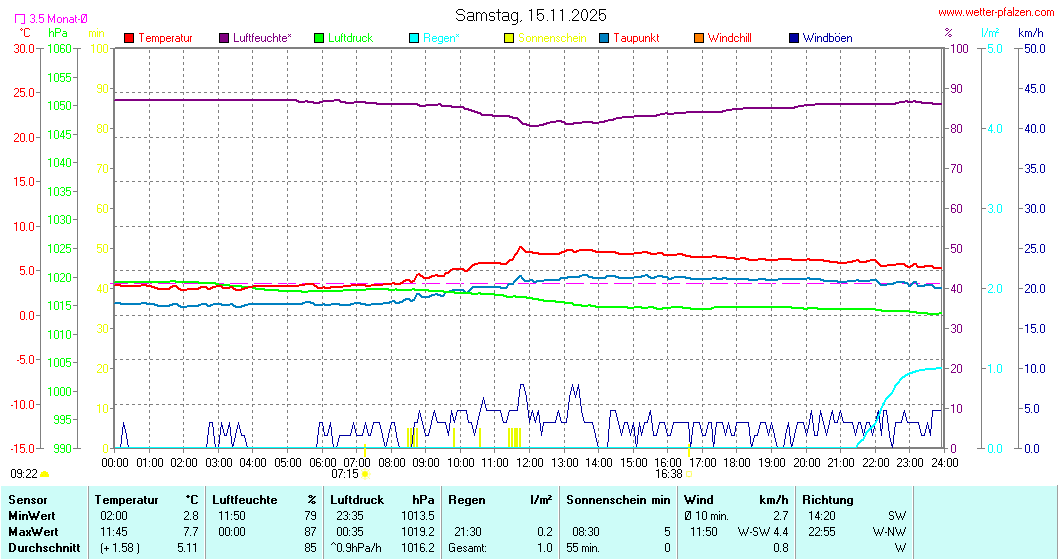Screen dimensions: 1058x559
Task: Click the cyan Regen legend swatch
Action: tap(414, 38)
